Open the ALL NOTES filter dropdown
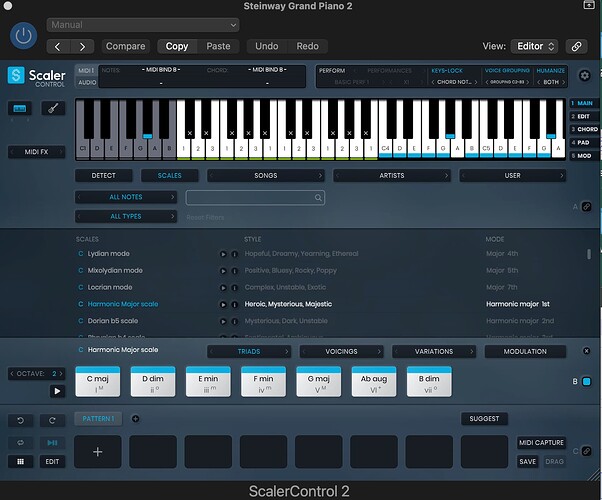Screen dimensions: 602x500 (x=126, y=197)
